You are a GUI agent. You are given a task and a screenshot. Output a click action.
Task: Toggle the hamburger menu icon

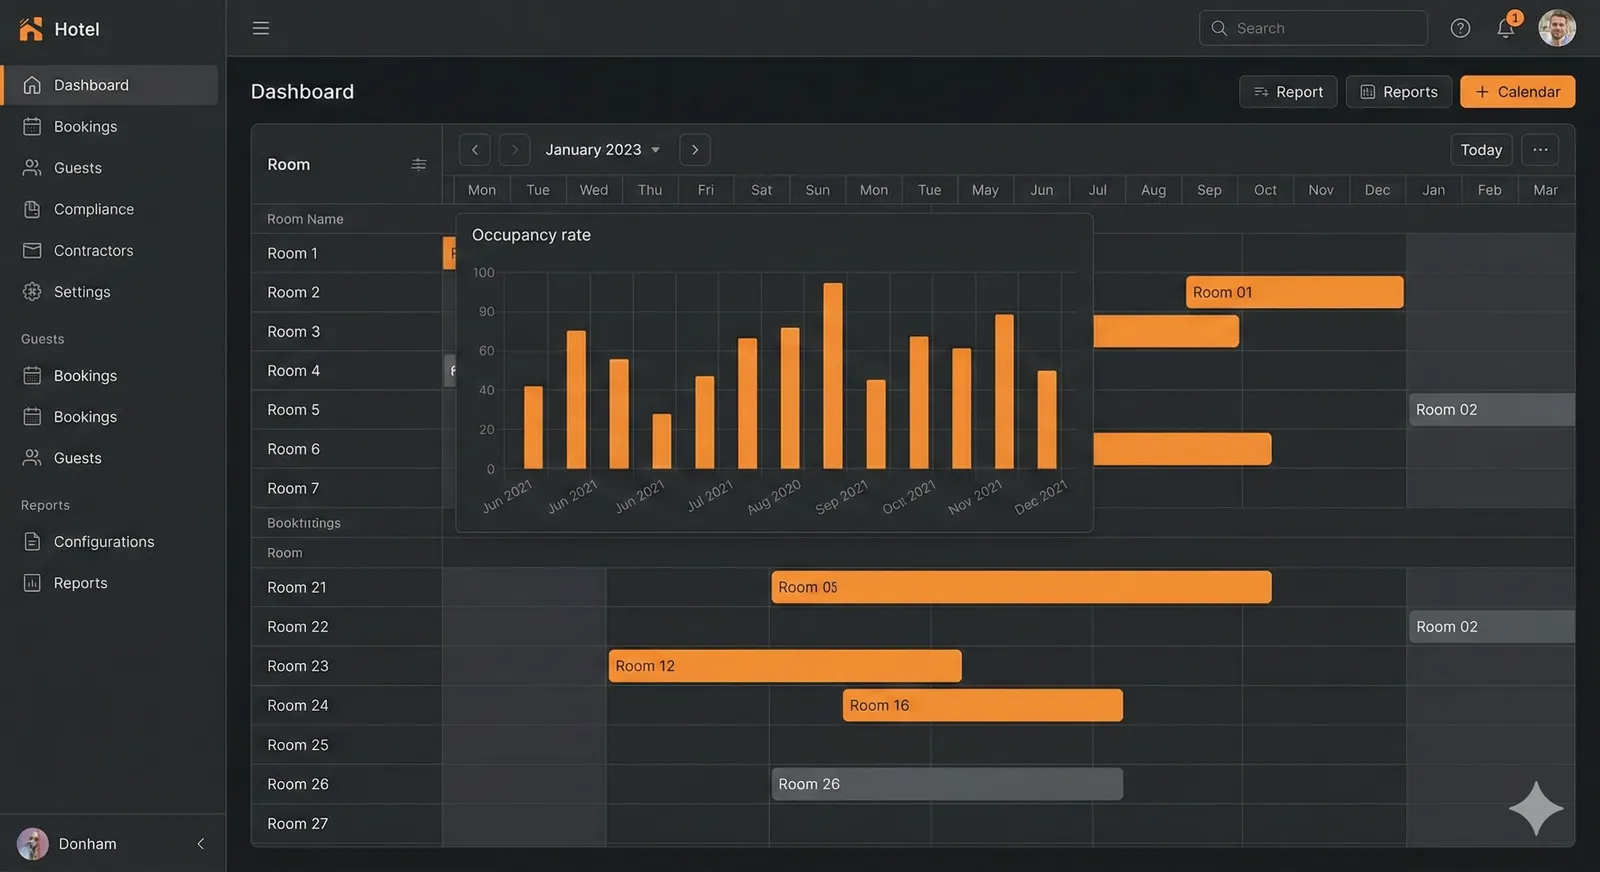coord(261,28)
